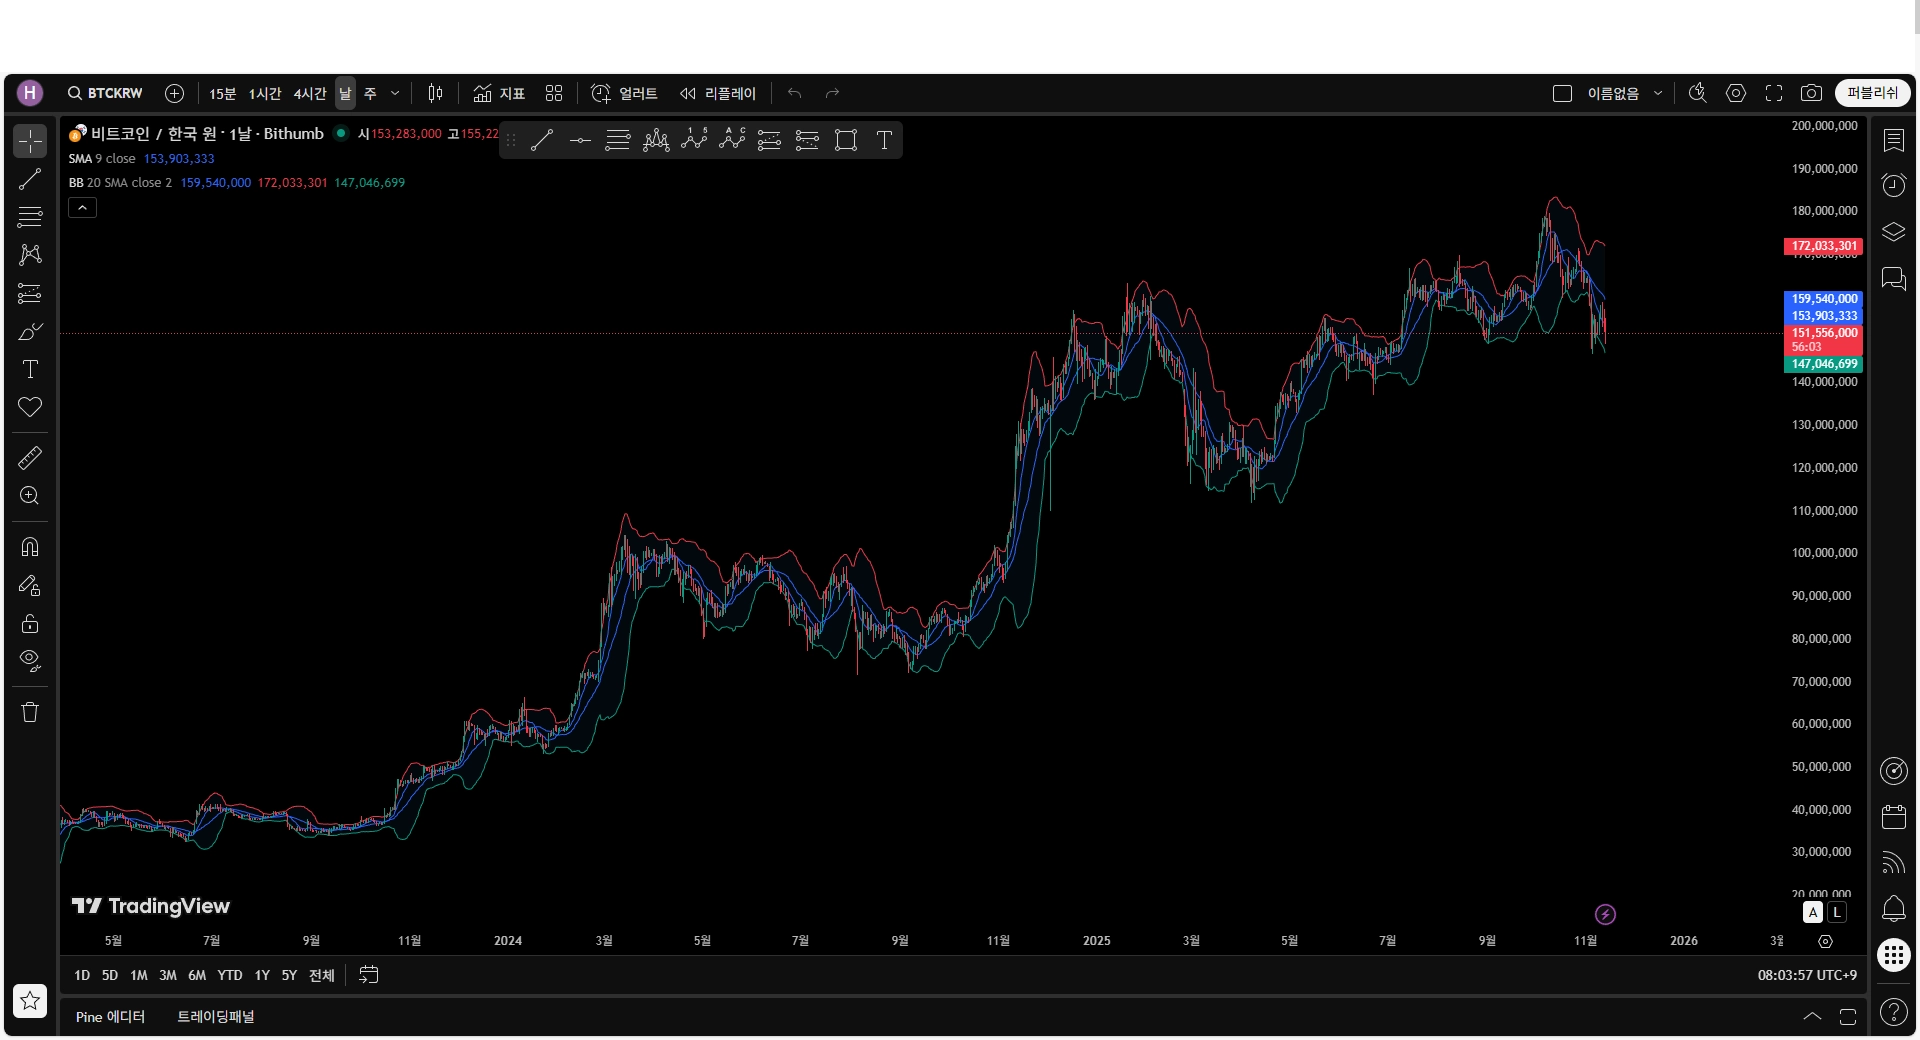The height and width of the screenshot is (1040, 1920).
Task: Open the 트레이딩패널 tab
Action: click(215, 1016)
